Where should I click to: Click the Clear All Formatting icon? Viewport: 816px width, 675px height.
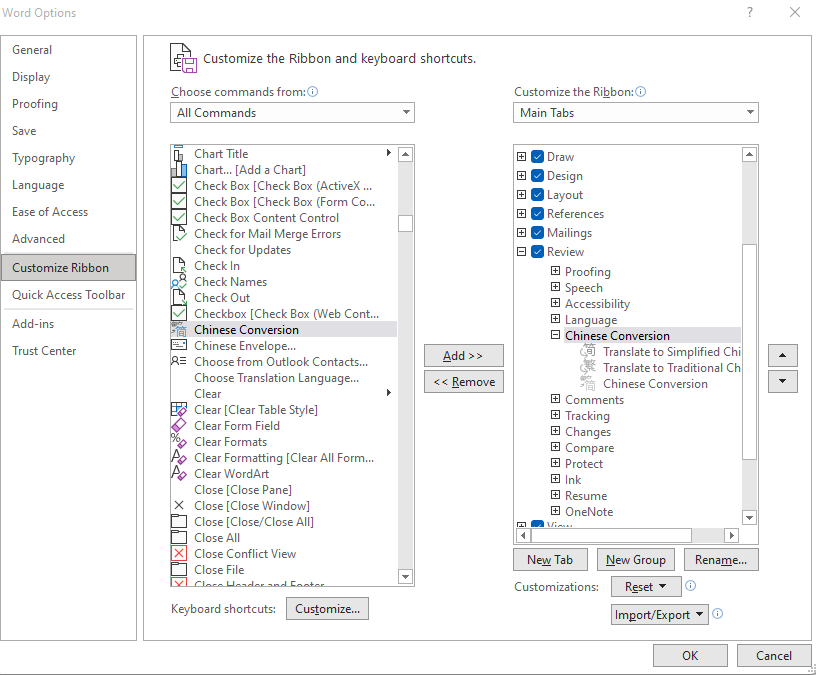click(x=179, y=458)
